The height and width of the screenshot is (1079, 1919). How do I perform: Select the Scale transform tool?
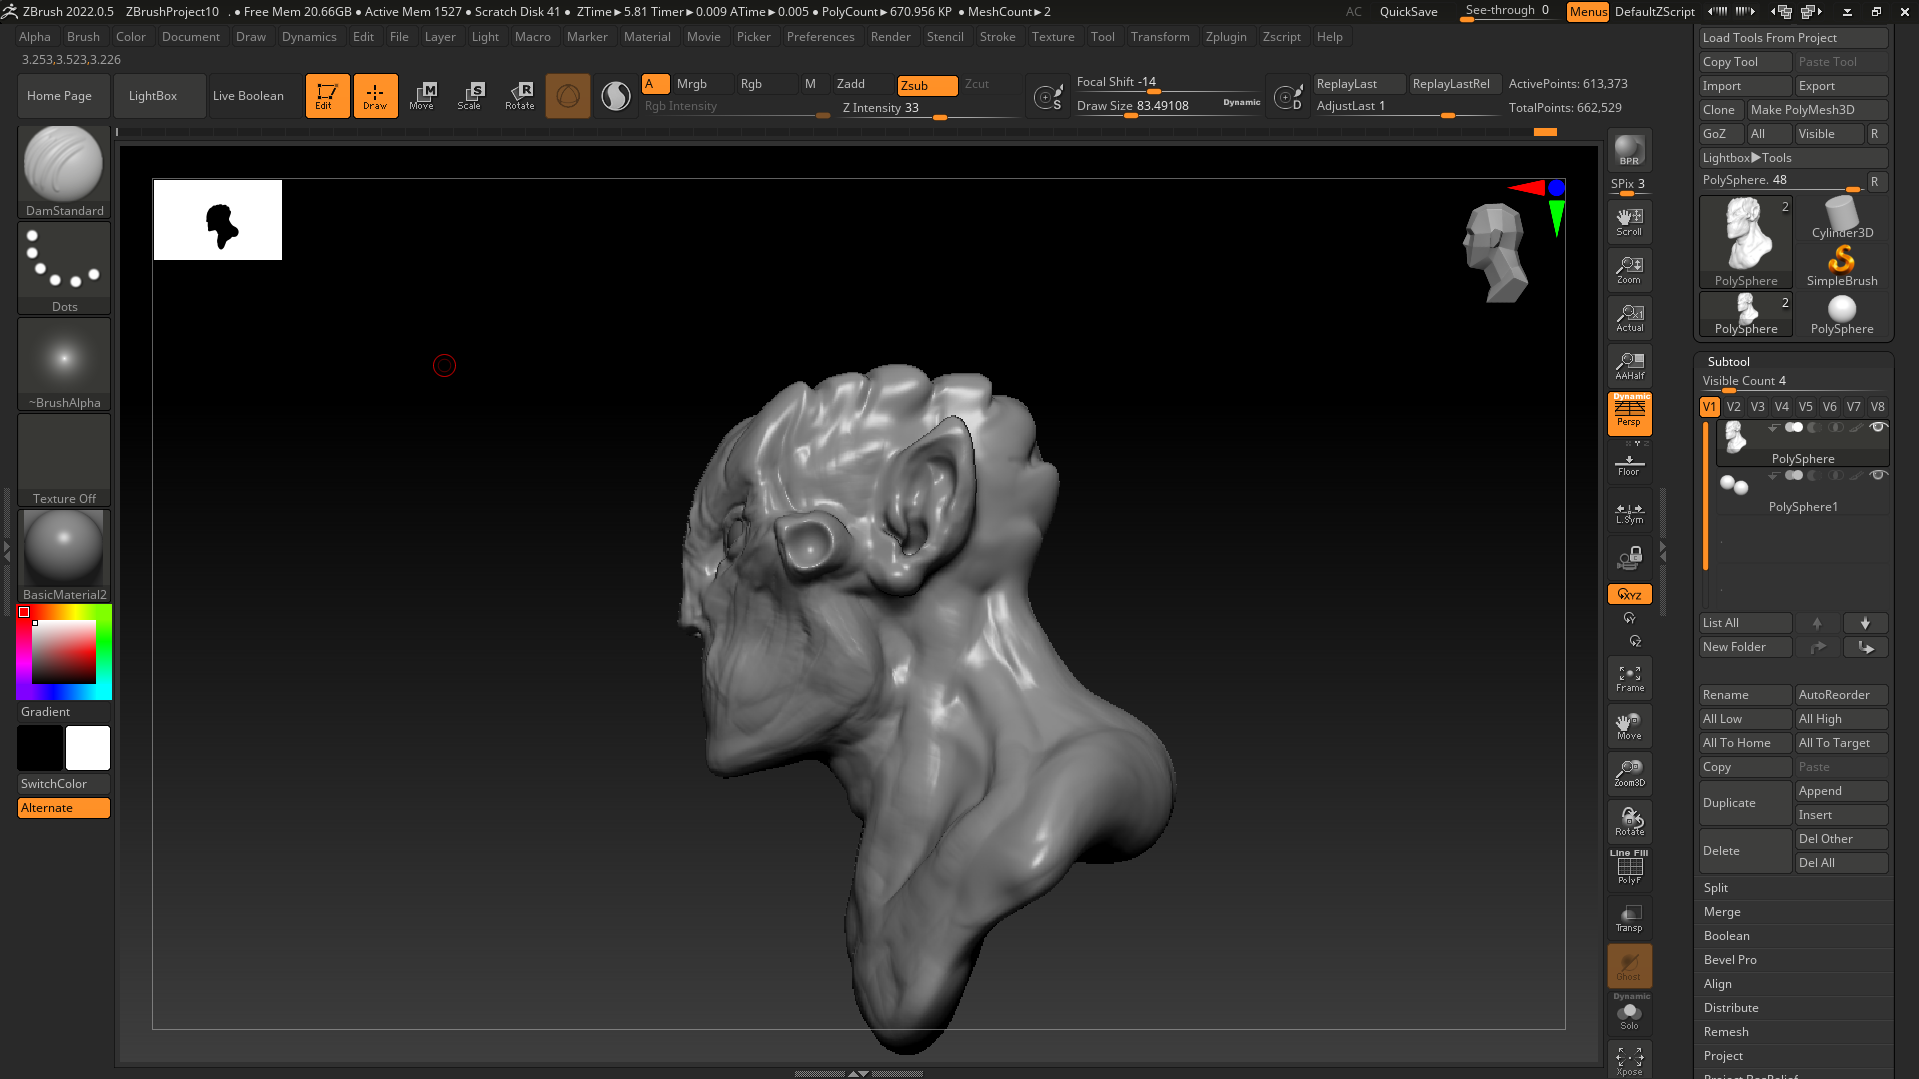(x=470, y=96)
